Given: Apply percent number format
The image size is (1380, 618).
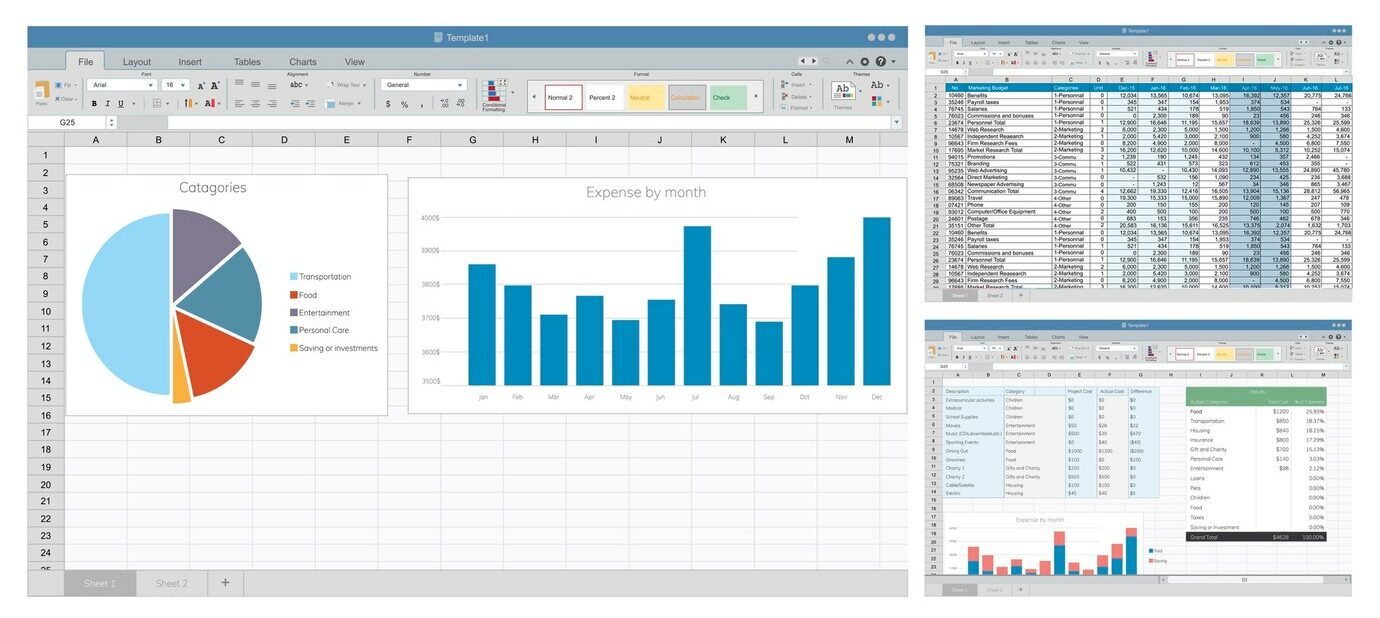Looking at the screenshot, I should (x=404, y=104).
